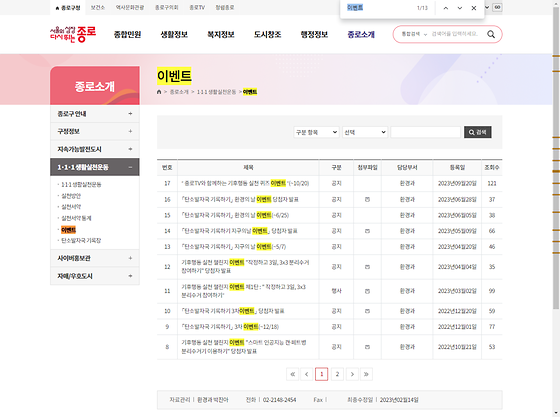The width and height of the screenshot is (560, 417).
Task: Open the 구분 항목 filter dropdown
Action: pos(316,132)
